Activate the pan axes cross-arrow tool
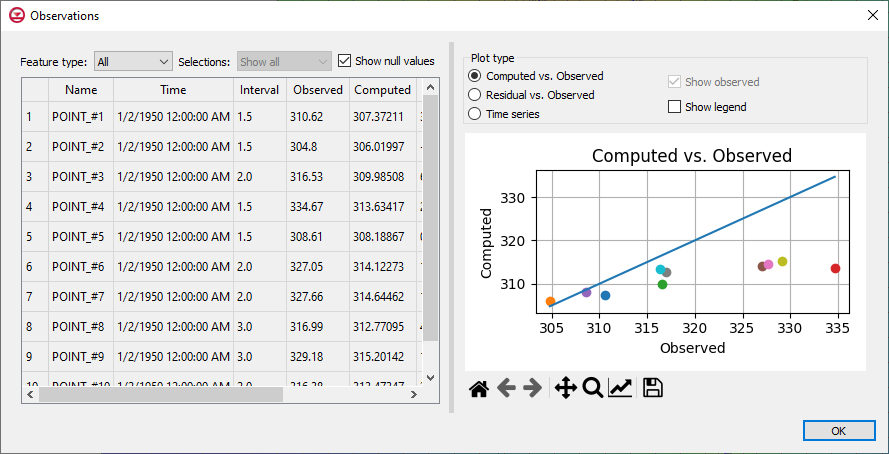 click(x=565, y=389)
